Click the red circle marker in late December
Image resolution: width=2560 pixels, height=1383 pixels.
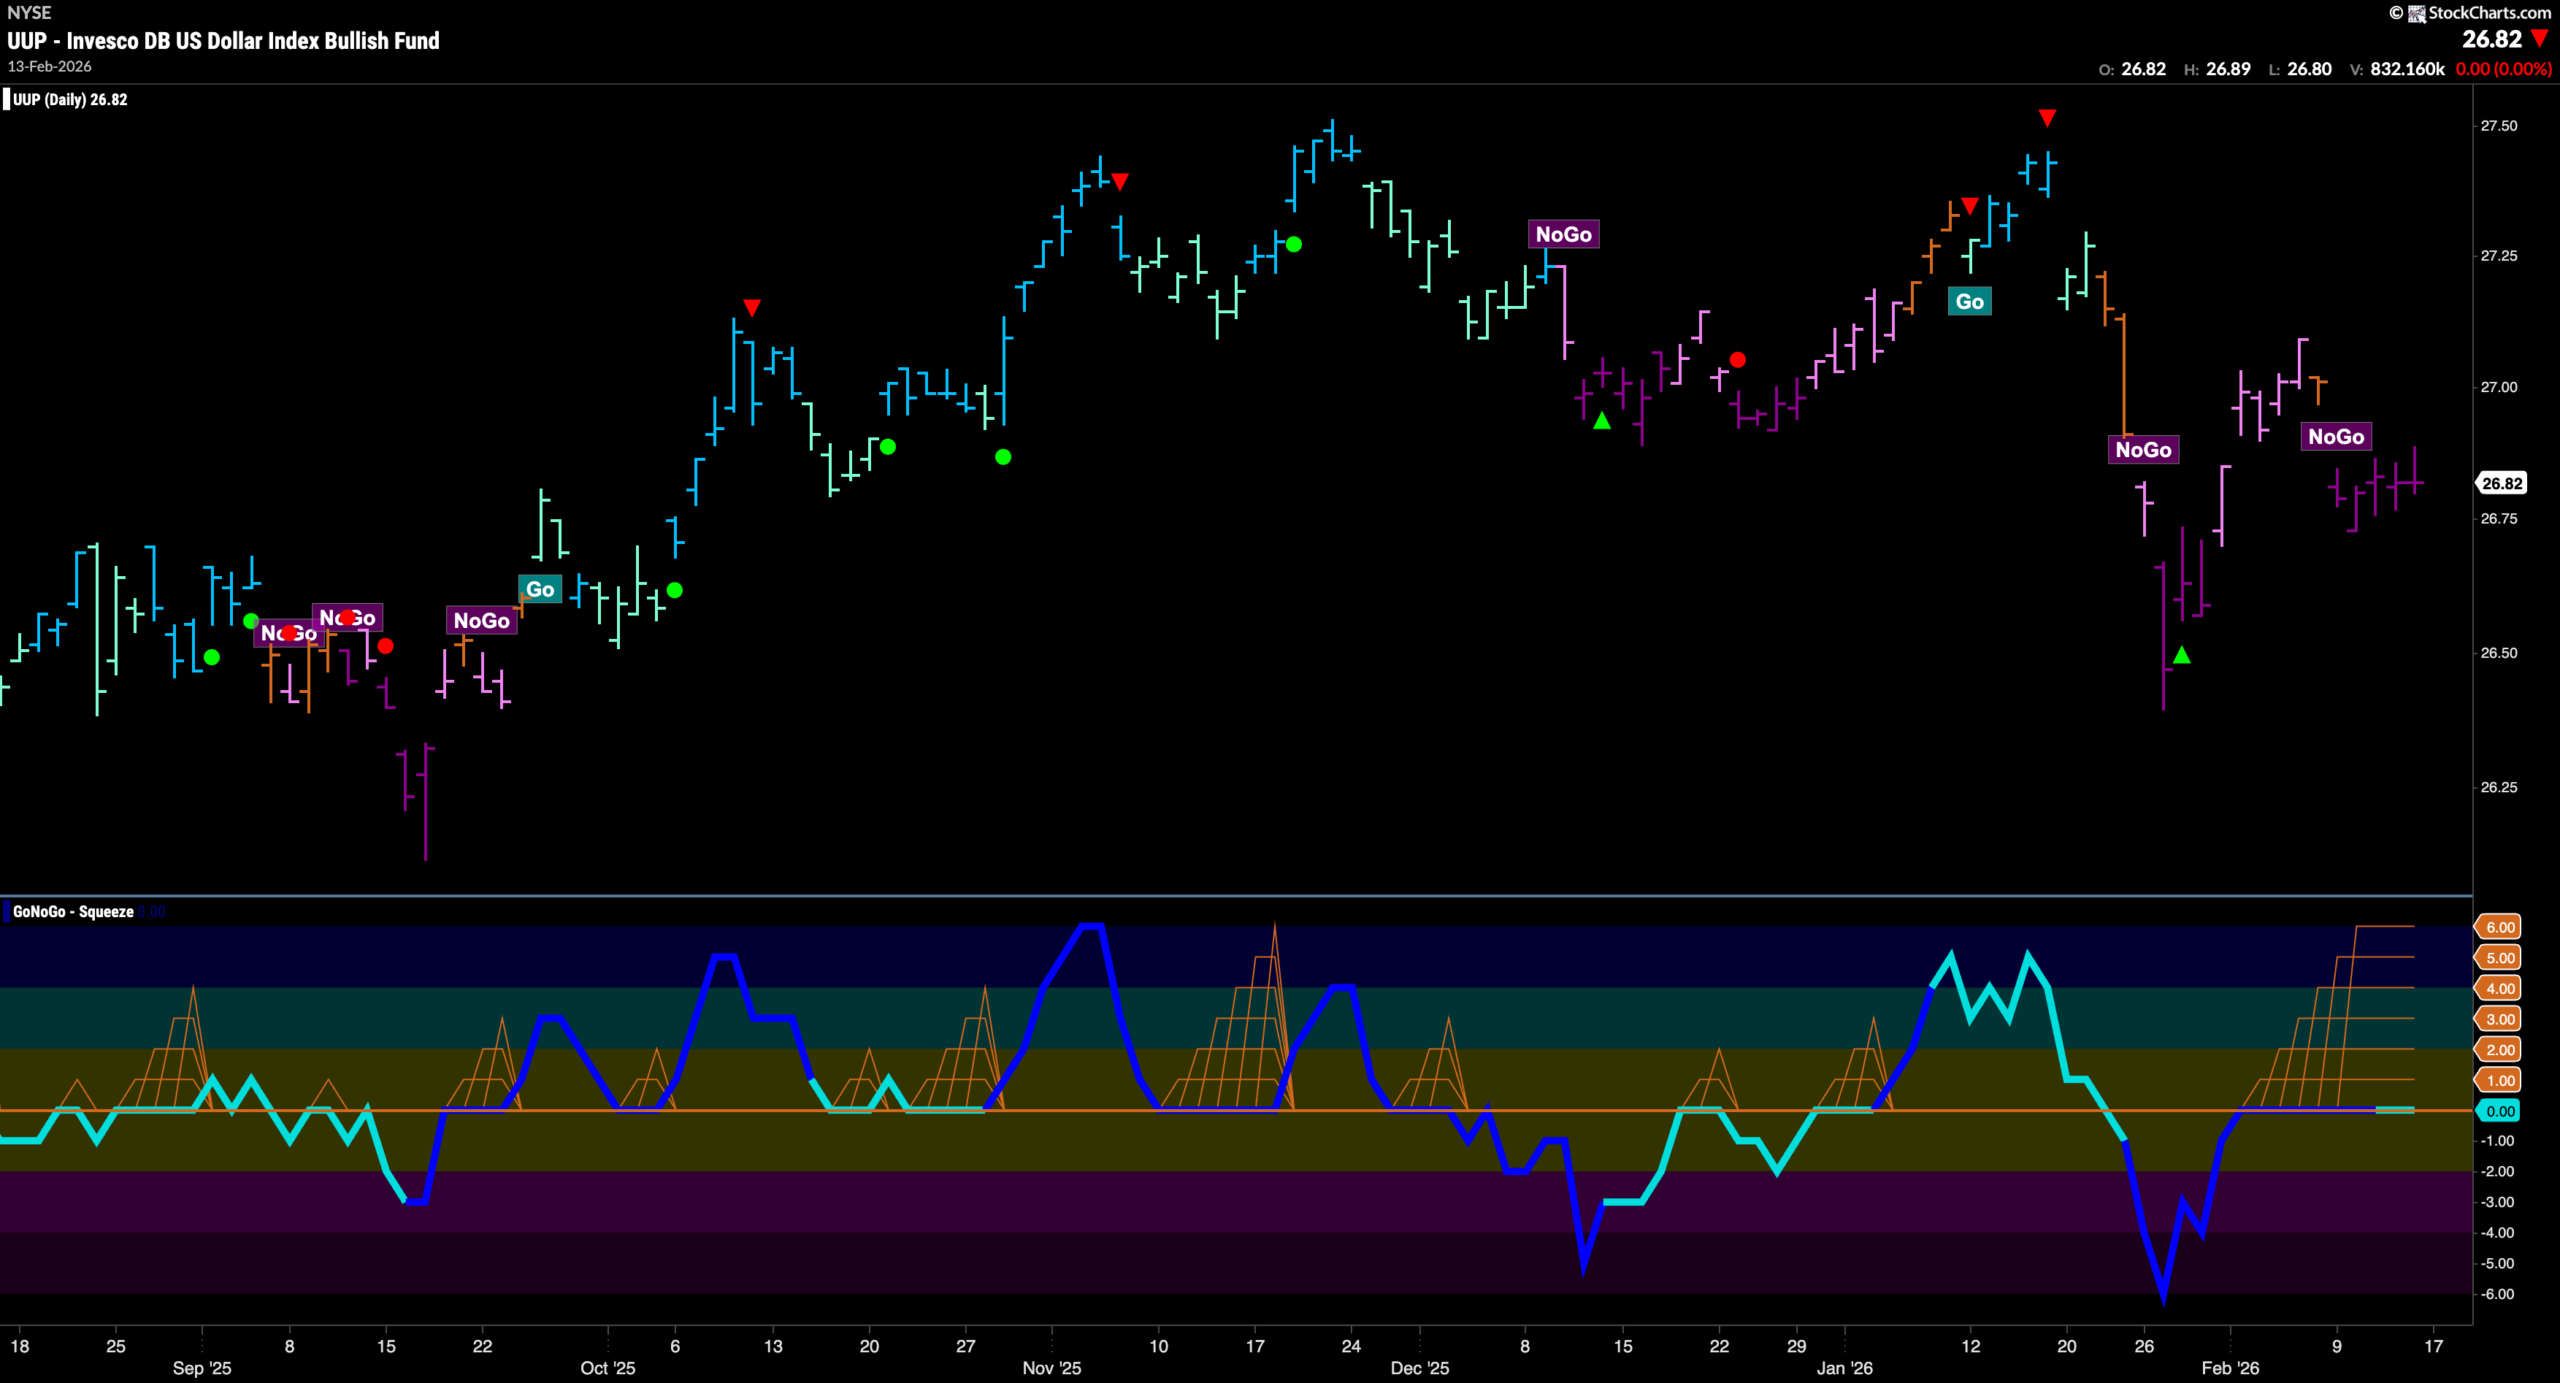[x=1738, y=359]
